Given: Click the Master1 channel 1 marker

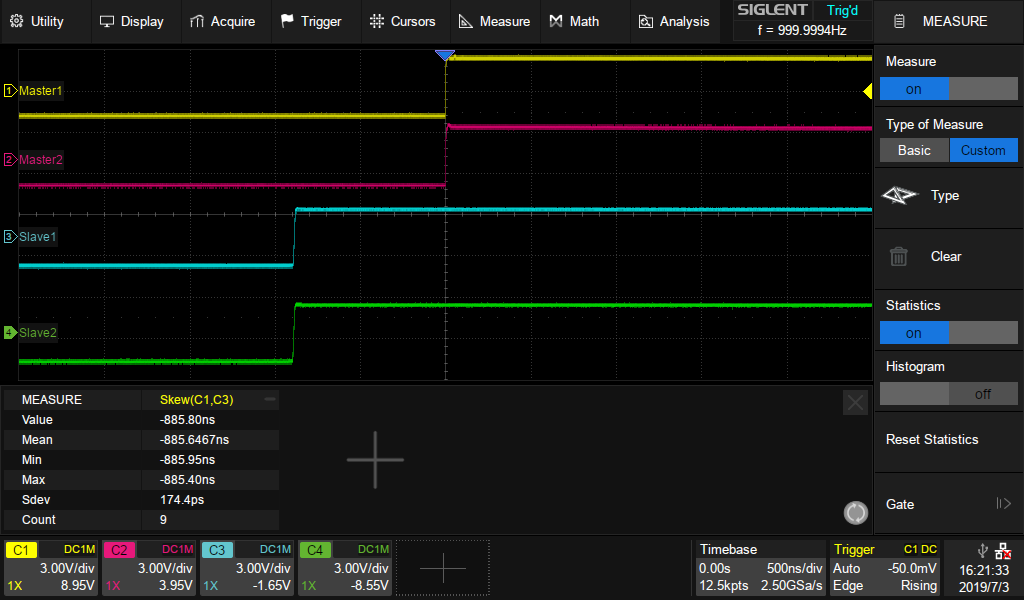Looking at the screenshot, I should click(x=11, y=91).
